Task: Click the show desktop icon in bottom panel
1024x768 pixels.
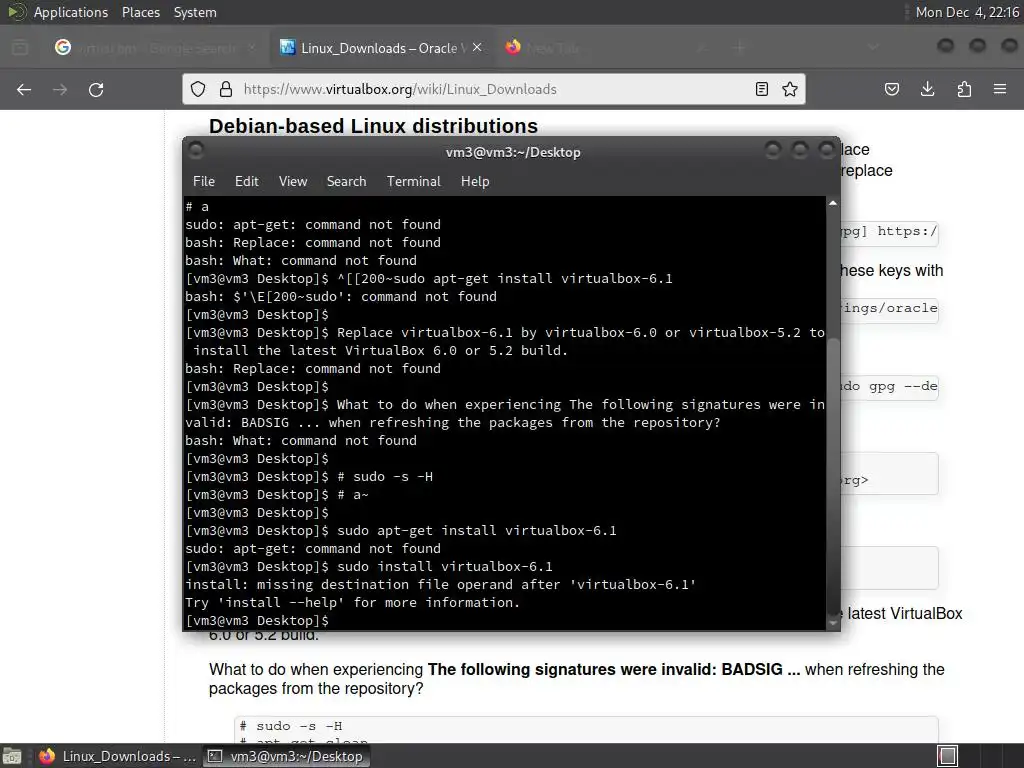Action: pos(12,756)
